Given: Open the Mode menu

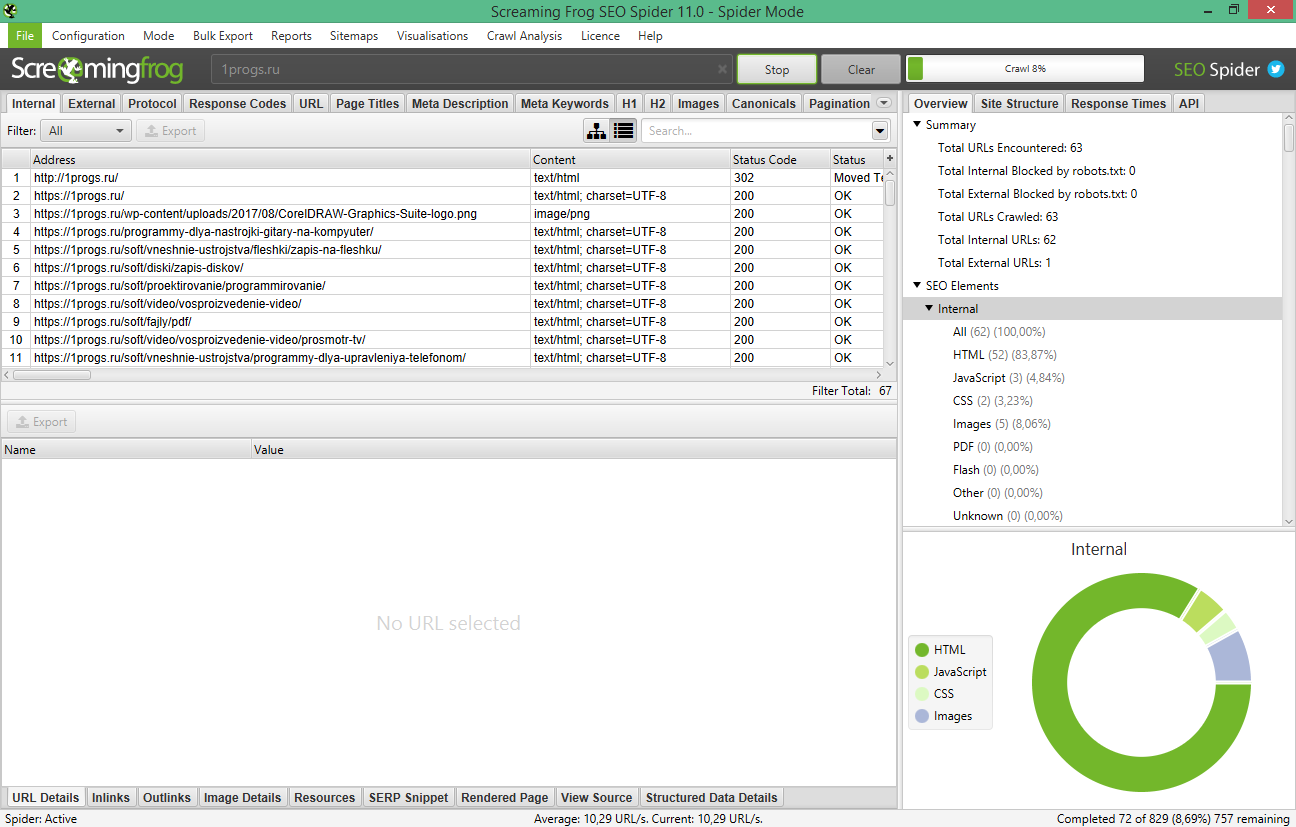Looking at the screenshot, I should [x=158, y=36].
